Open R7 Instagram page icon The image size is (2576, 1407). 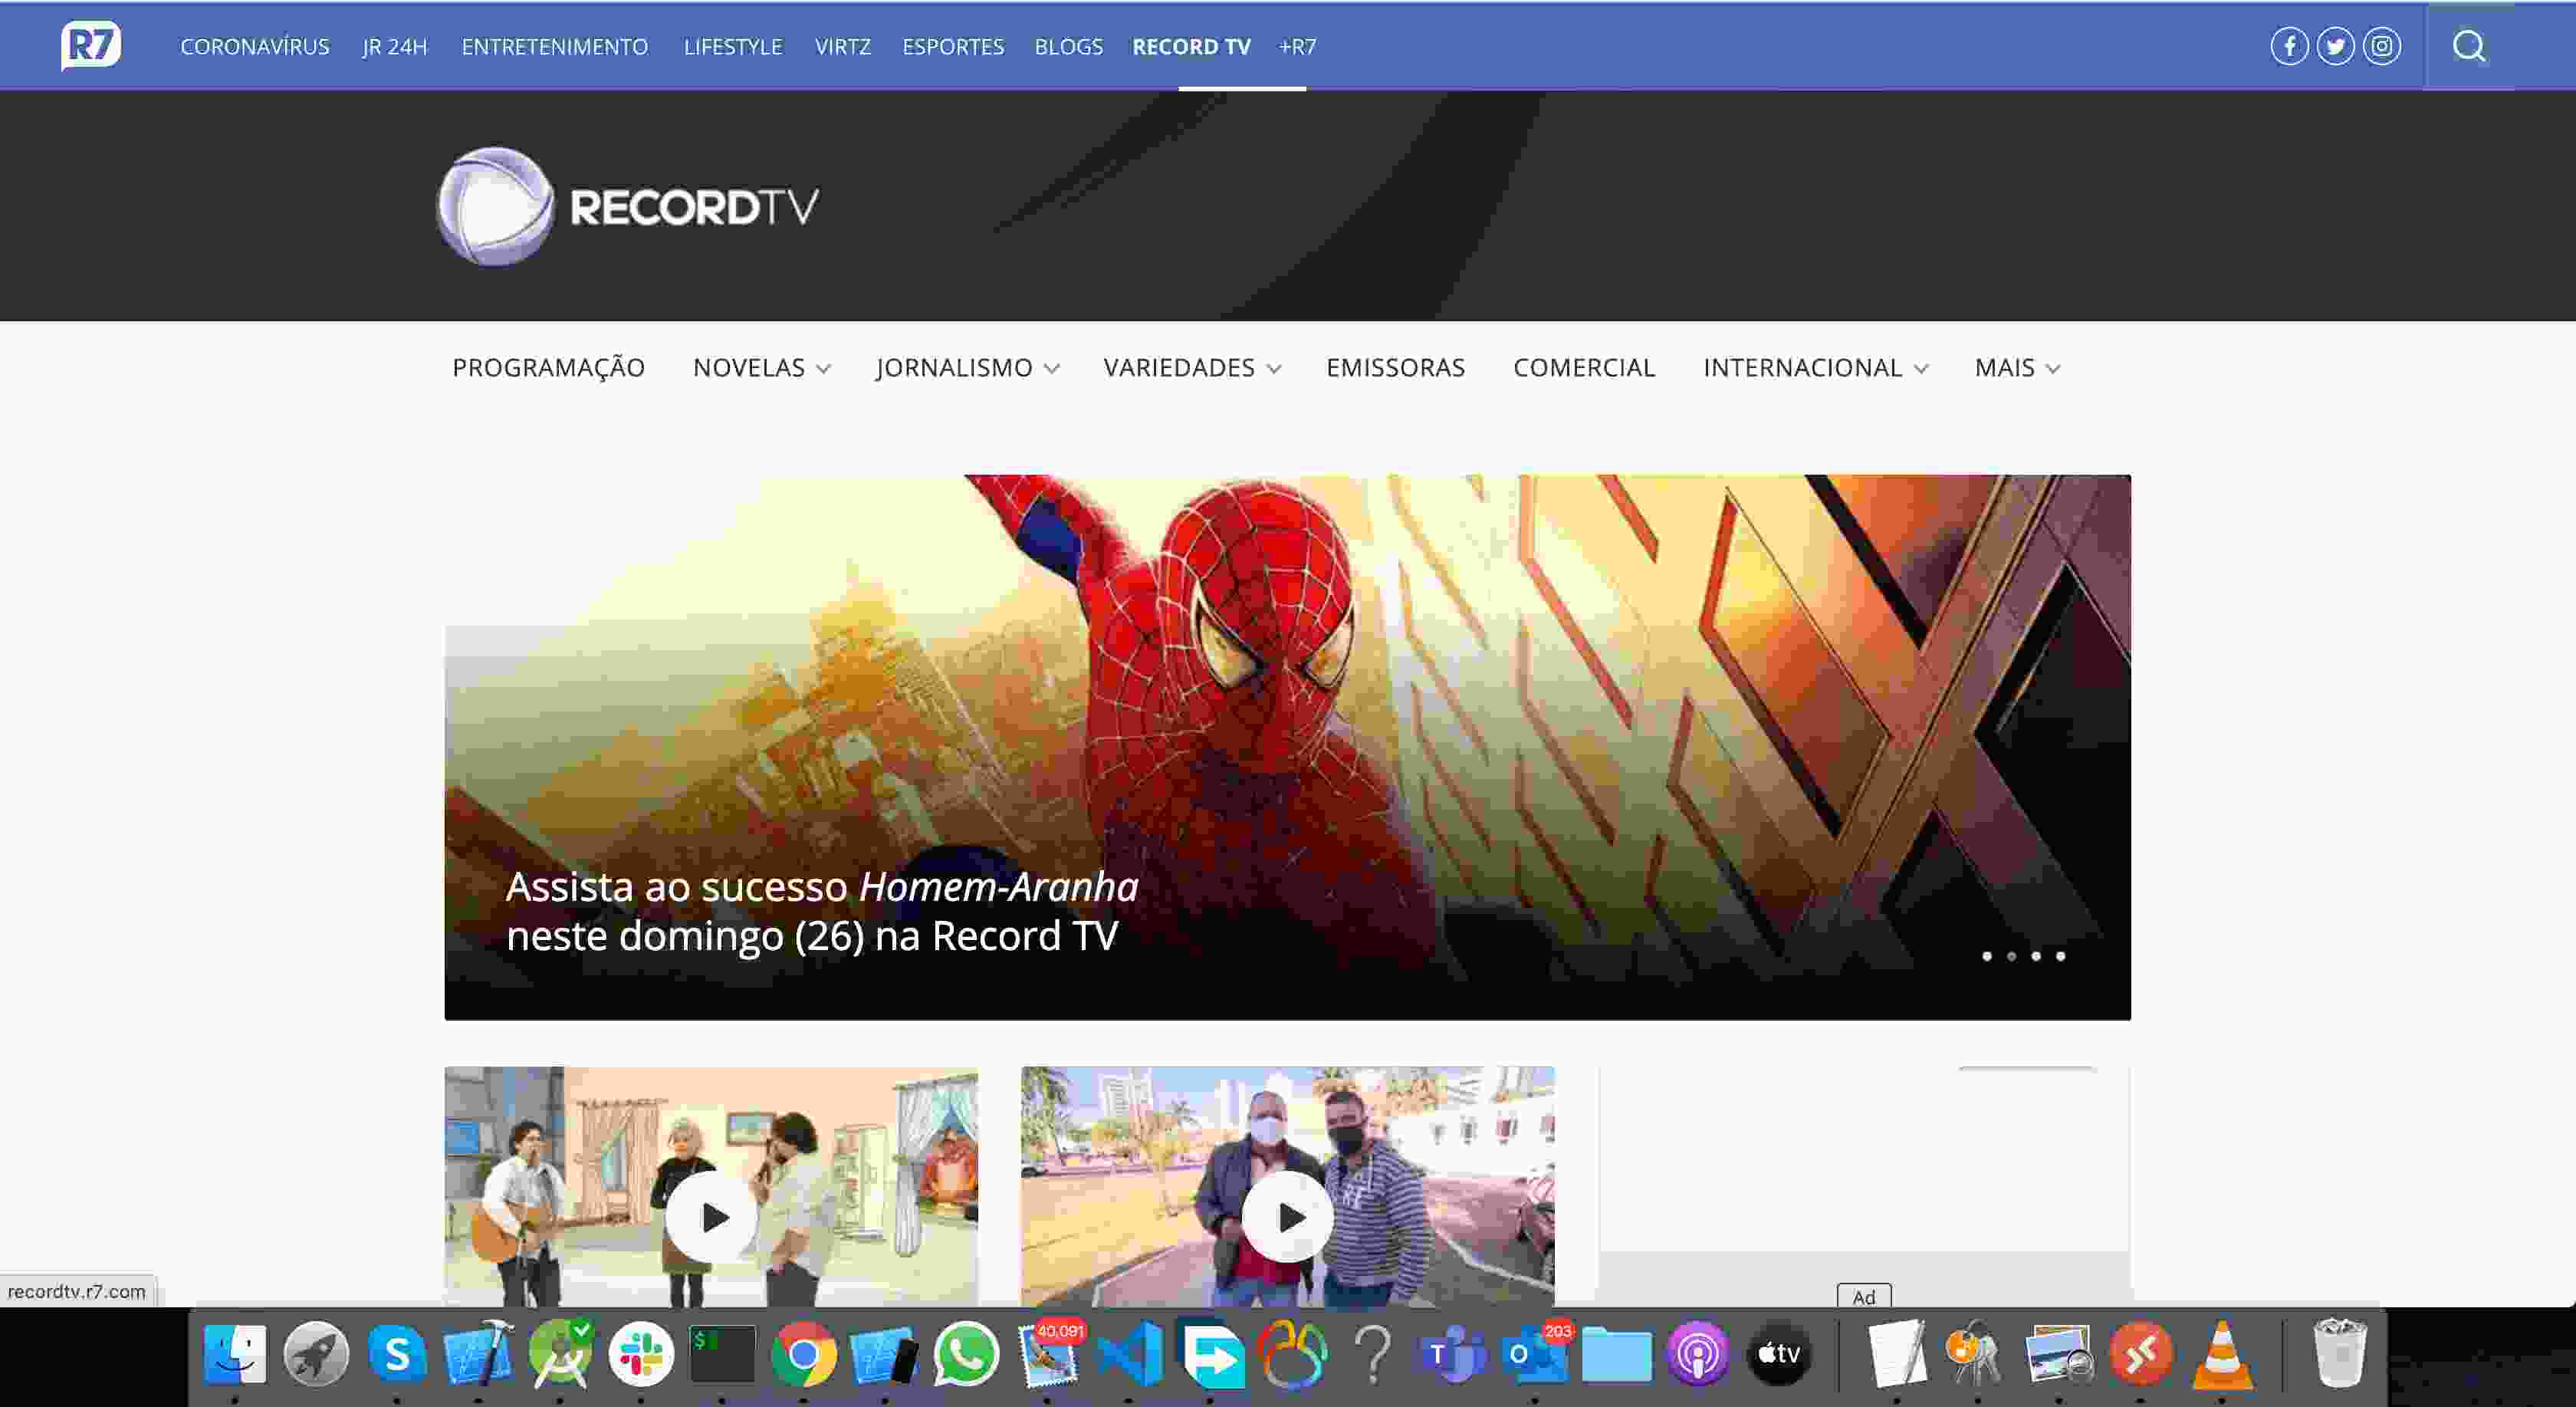click(2382, 46)
